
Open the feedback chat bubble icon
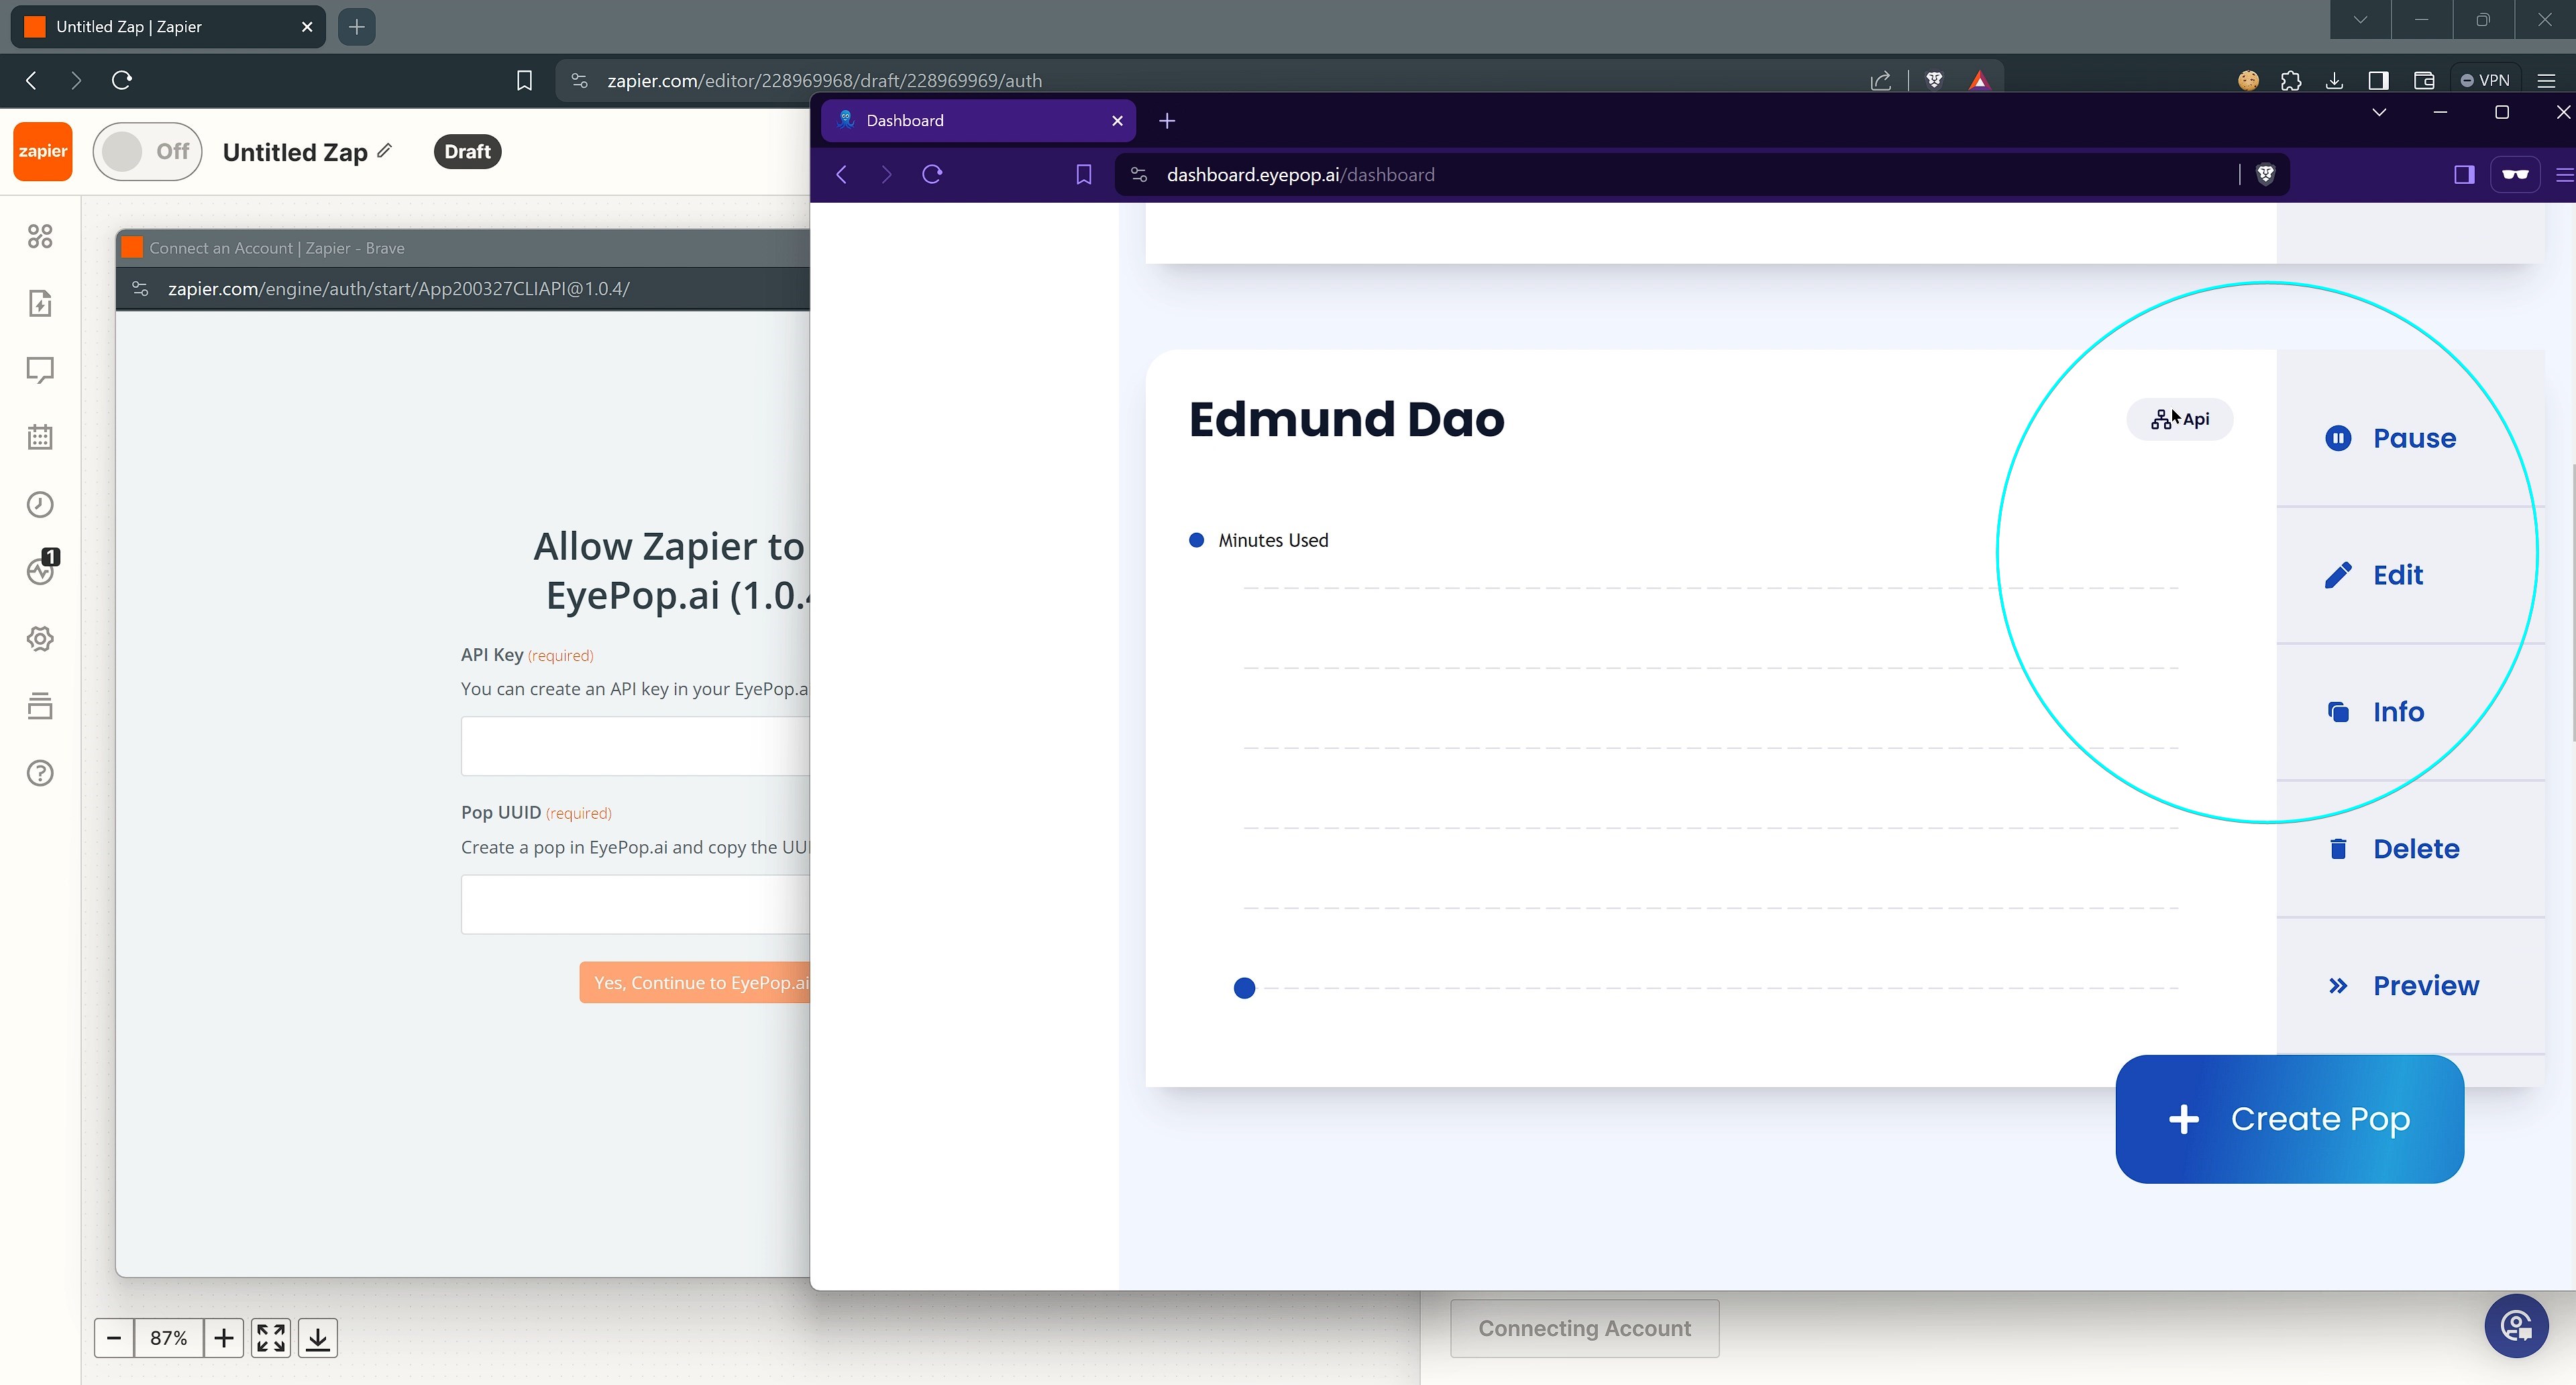(x=40, y=370)
